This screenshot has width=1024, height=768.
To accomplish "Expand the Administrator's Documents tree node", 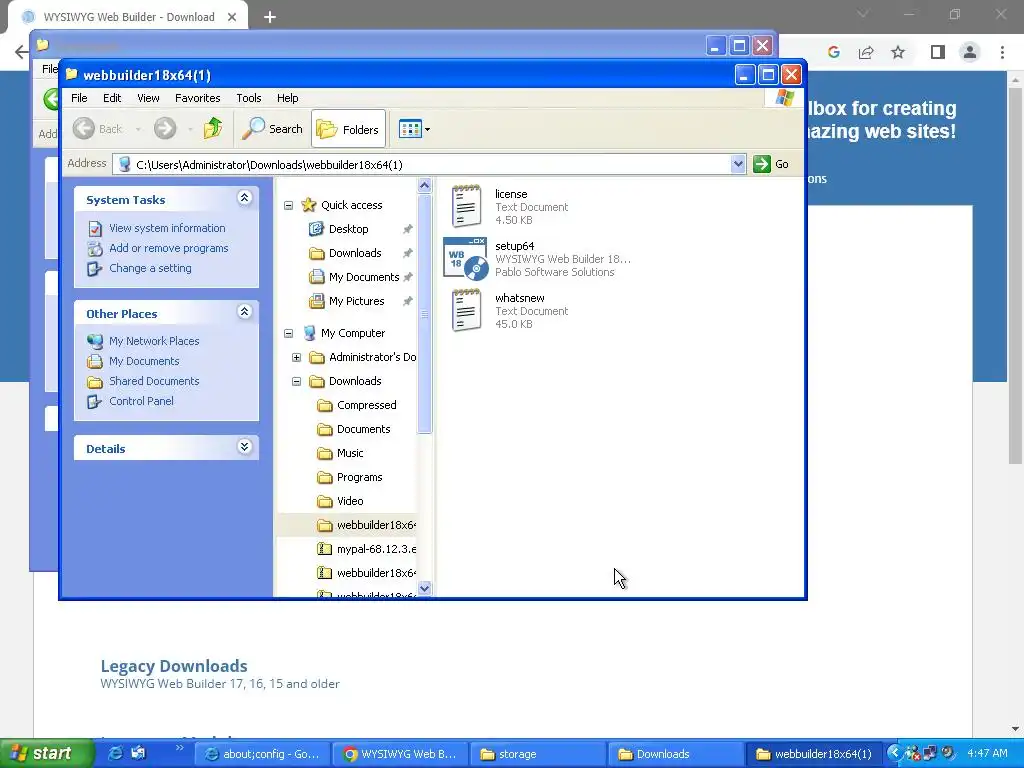I will pos(296,357).
